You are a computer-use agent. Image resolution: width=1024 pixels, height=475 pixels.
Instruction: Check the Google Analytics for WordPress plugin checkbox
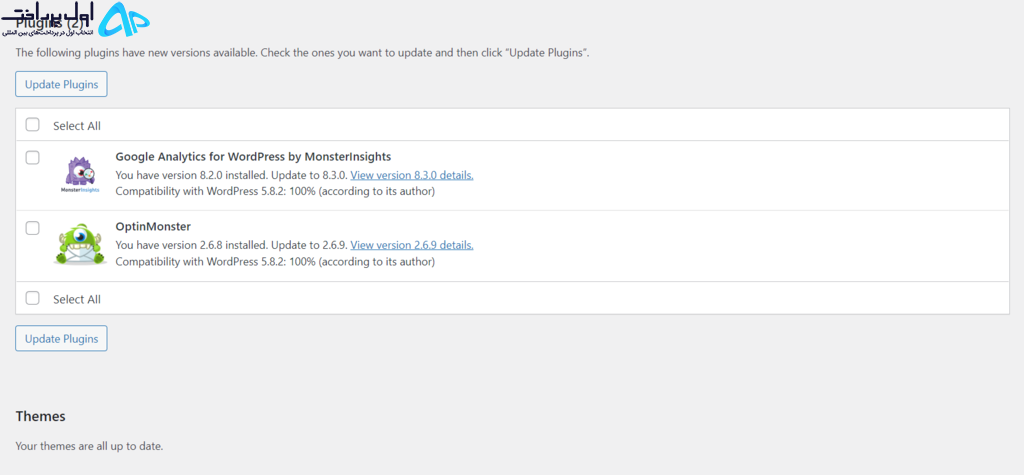coord(33,157)
